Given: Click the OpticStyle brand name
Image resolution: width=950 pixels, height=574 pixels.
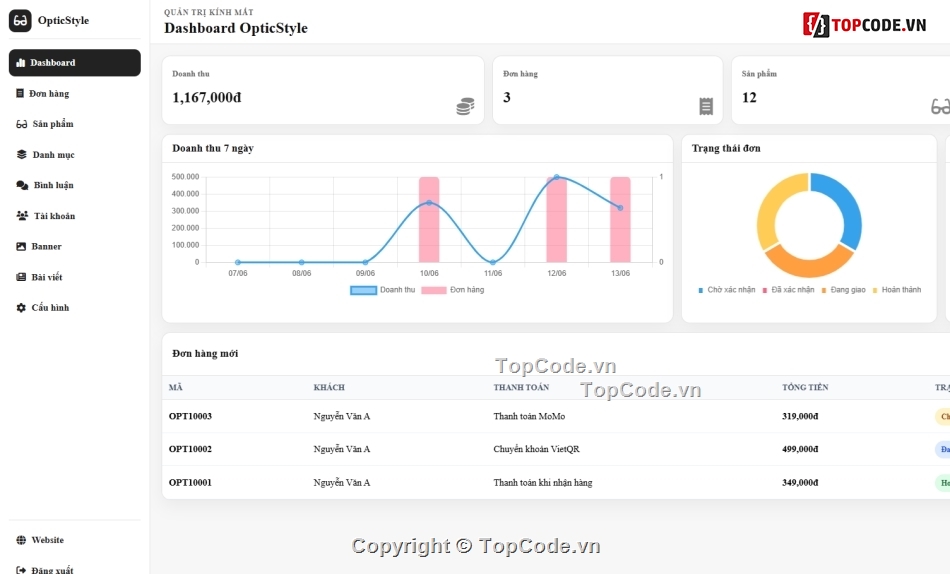Looking at the screenshot, I should click(x=63, y=21).
